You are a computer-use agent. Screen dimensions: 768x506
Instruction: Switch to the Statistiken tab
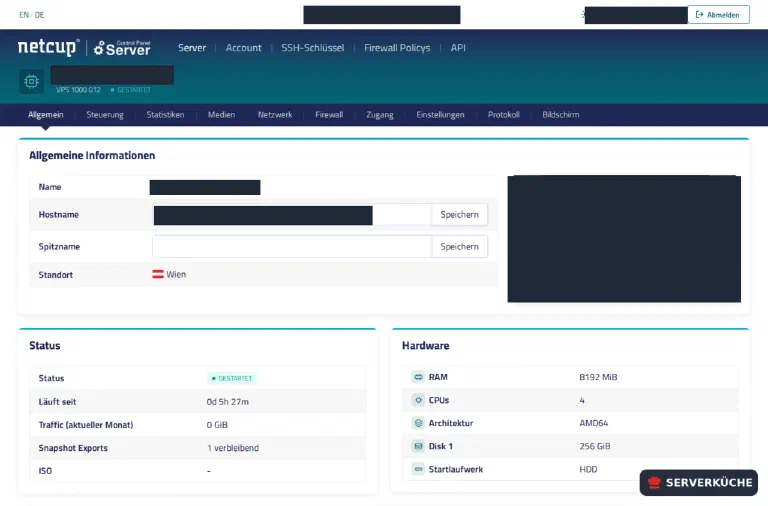pos(165,115)
